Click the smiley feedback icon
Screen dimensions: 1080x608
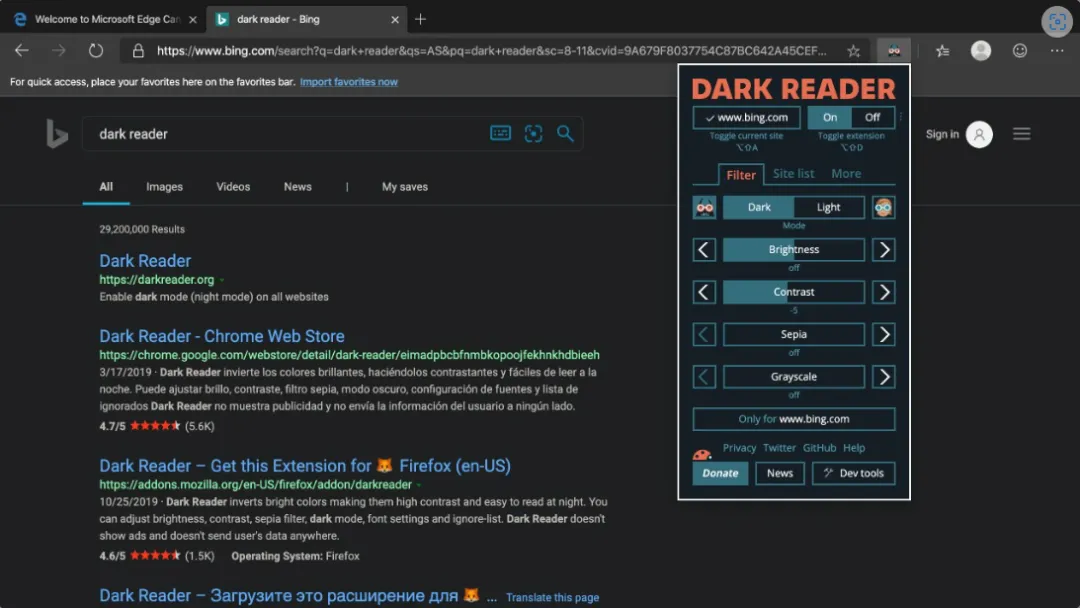click(1020, 50)
